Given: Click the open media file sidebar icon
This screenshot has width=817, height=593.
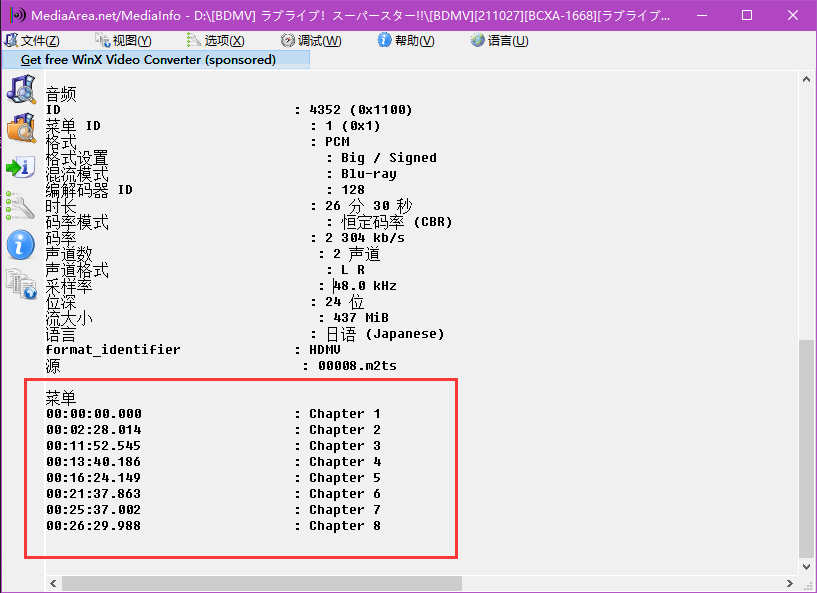Looking at the screenshot, I should [20, 89].
